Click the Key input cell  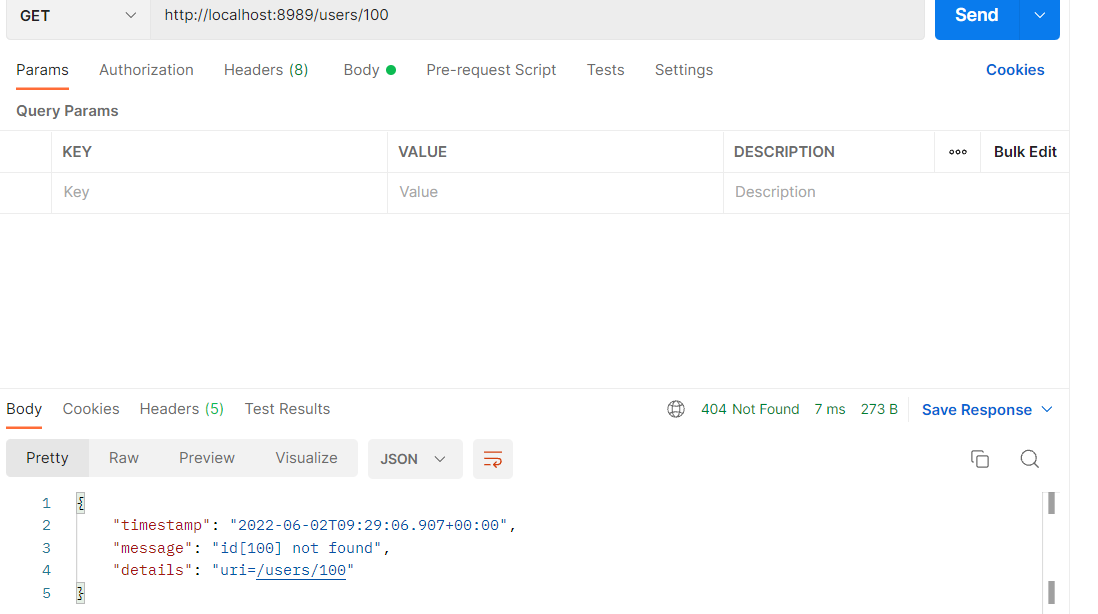click(x=219, y=193)
